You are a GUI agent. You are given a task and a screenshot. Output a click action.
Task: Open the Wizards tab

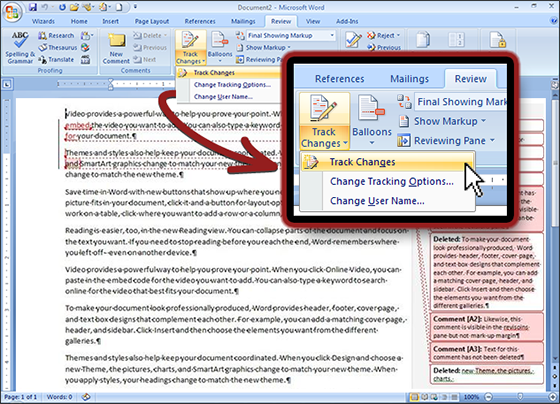[x=43, y=21]
